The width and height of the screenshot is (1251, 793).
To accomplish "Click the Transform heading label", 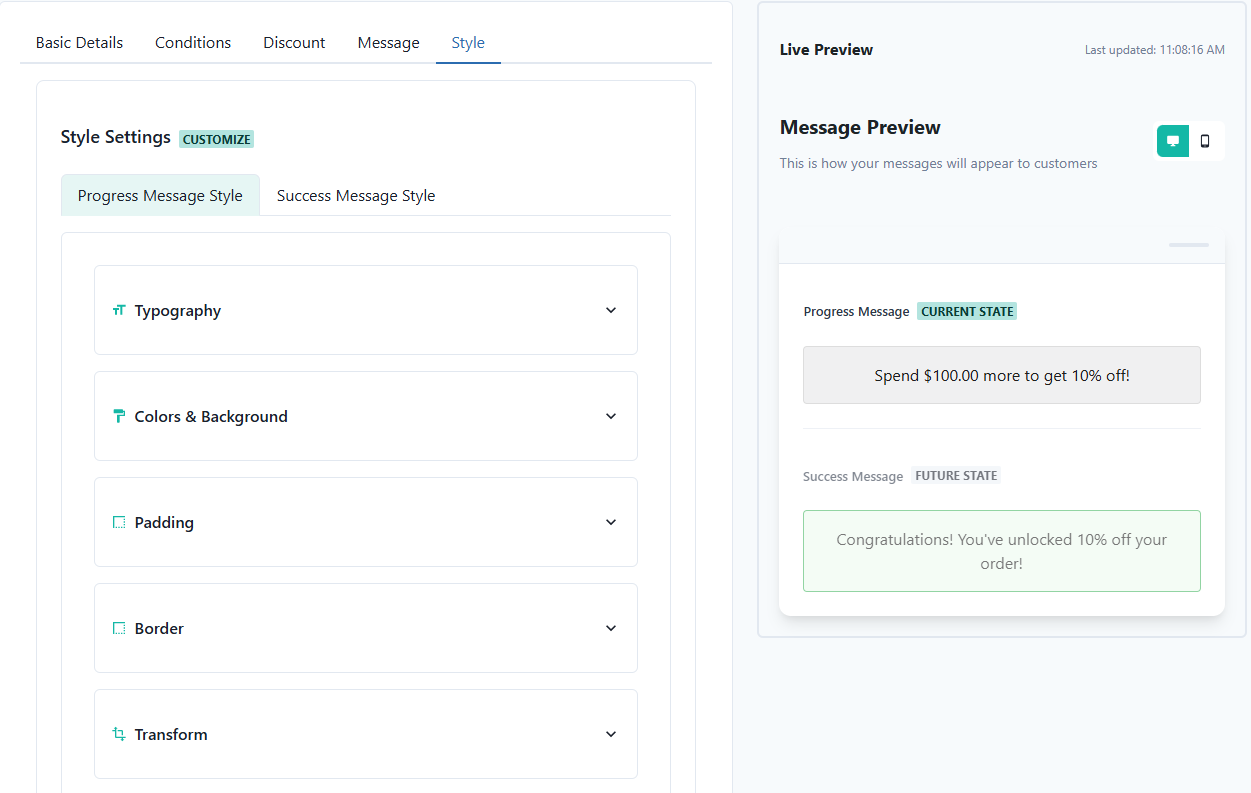I will tap(171, 735).
